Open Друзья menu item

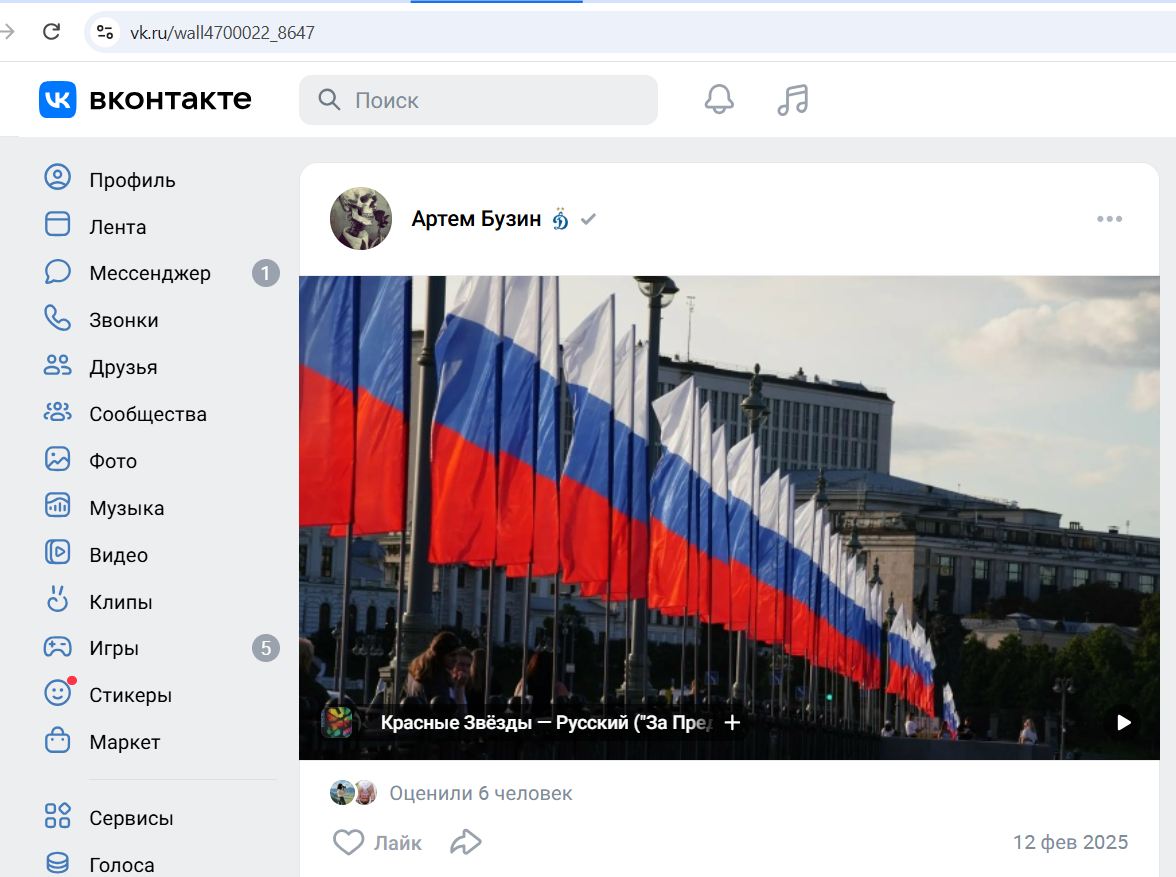coord(123,367)
